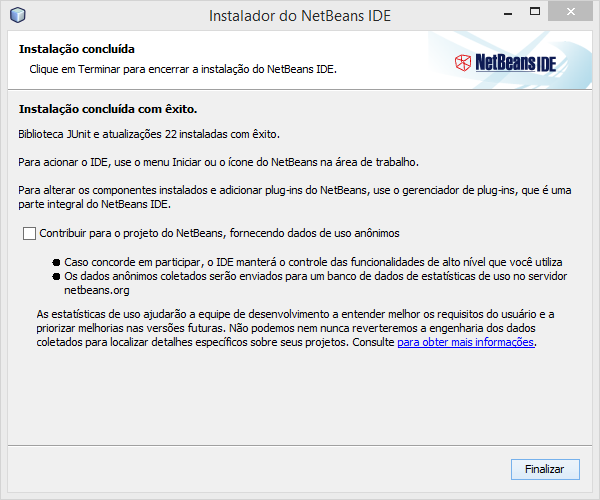Click 'Instalação concluída com êxito.' text
This screenshot has height=500, width=600.
[x=108, y=109]
